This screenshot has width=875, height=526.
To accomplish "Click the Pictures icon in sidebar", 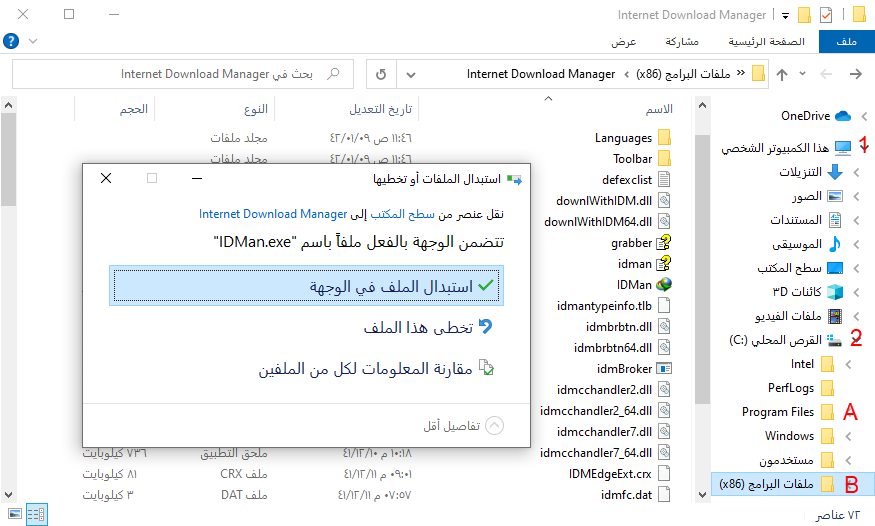I will (835, 196).
